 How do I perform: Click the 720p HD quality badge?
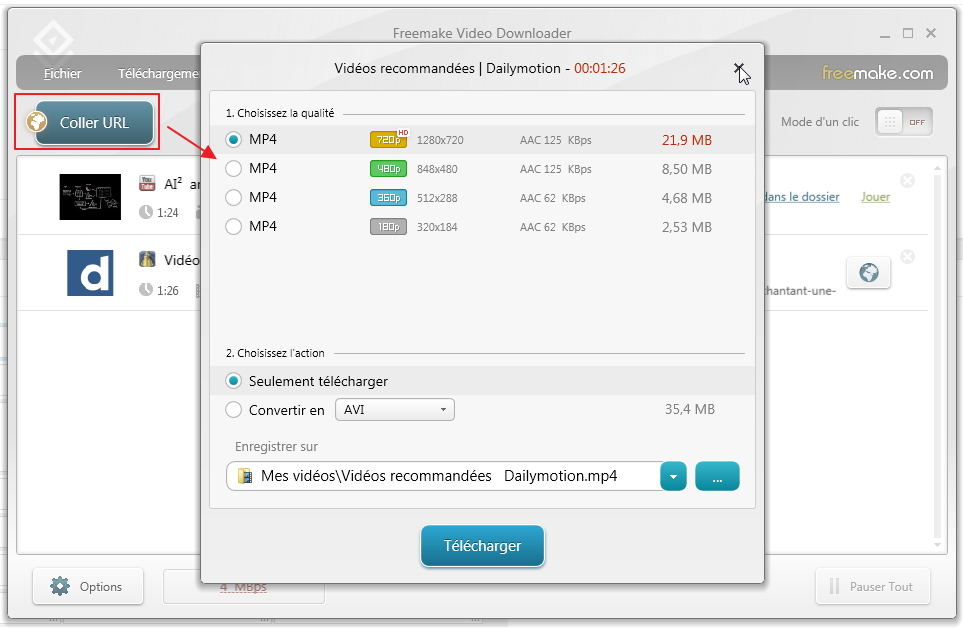pos(389,139)
